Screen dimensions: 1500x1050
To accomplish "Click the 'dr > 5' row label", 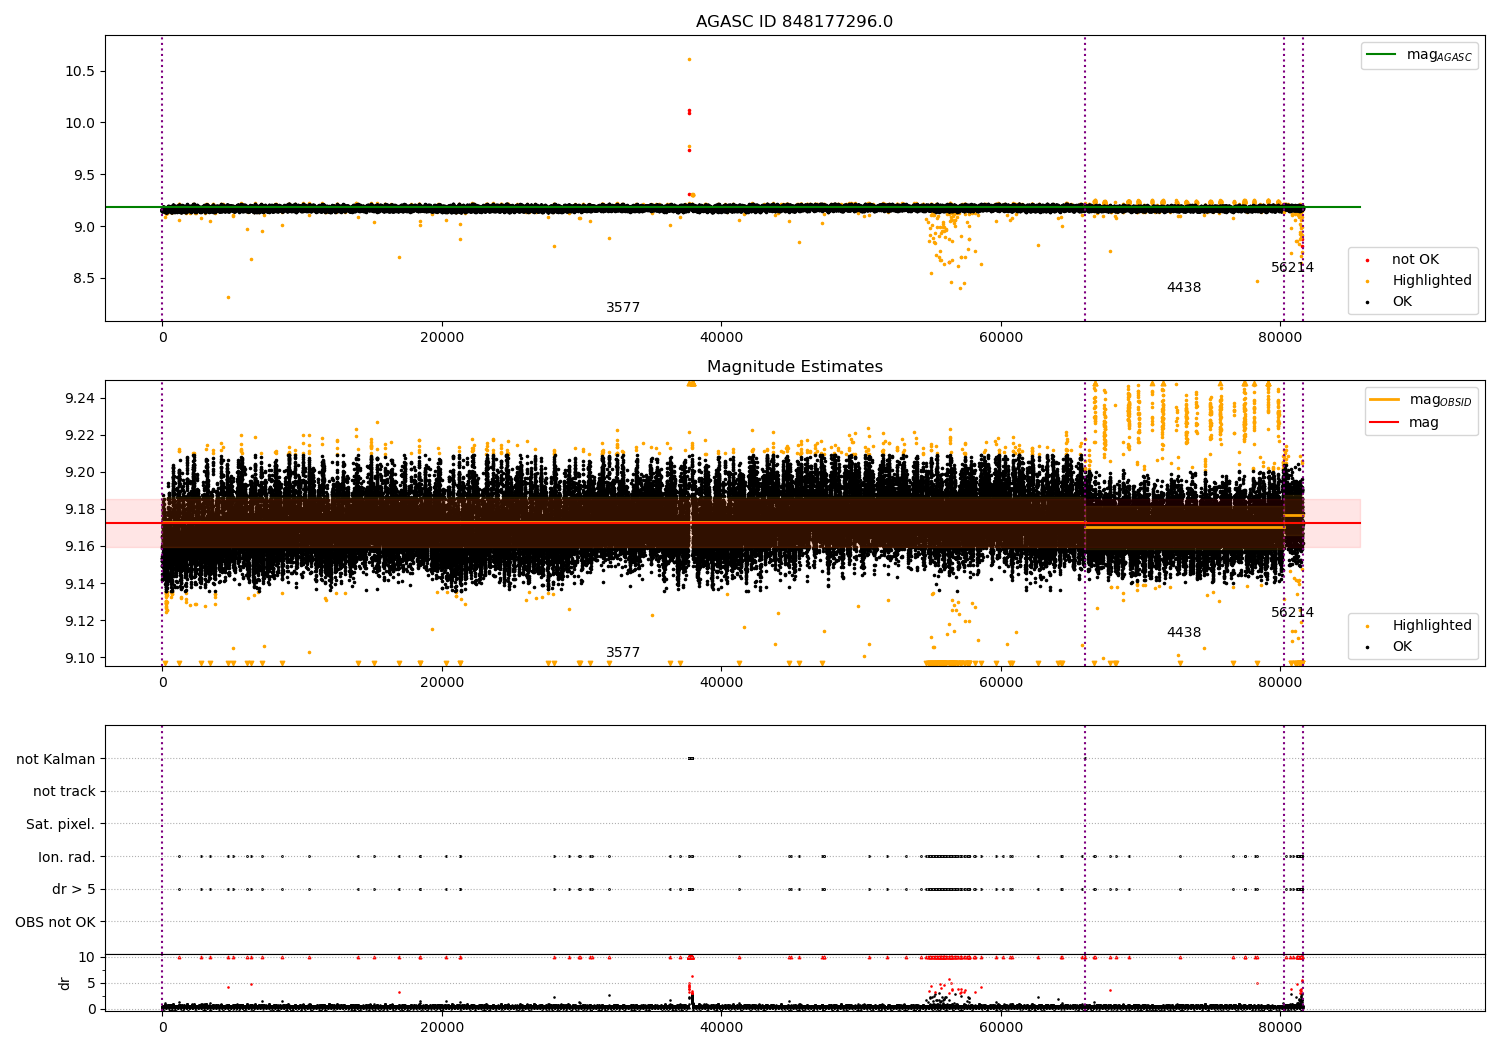I will point(74,890).
